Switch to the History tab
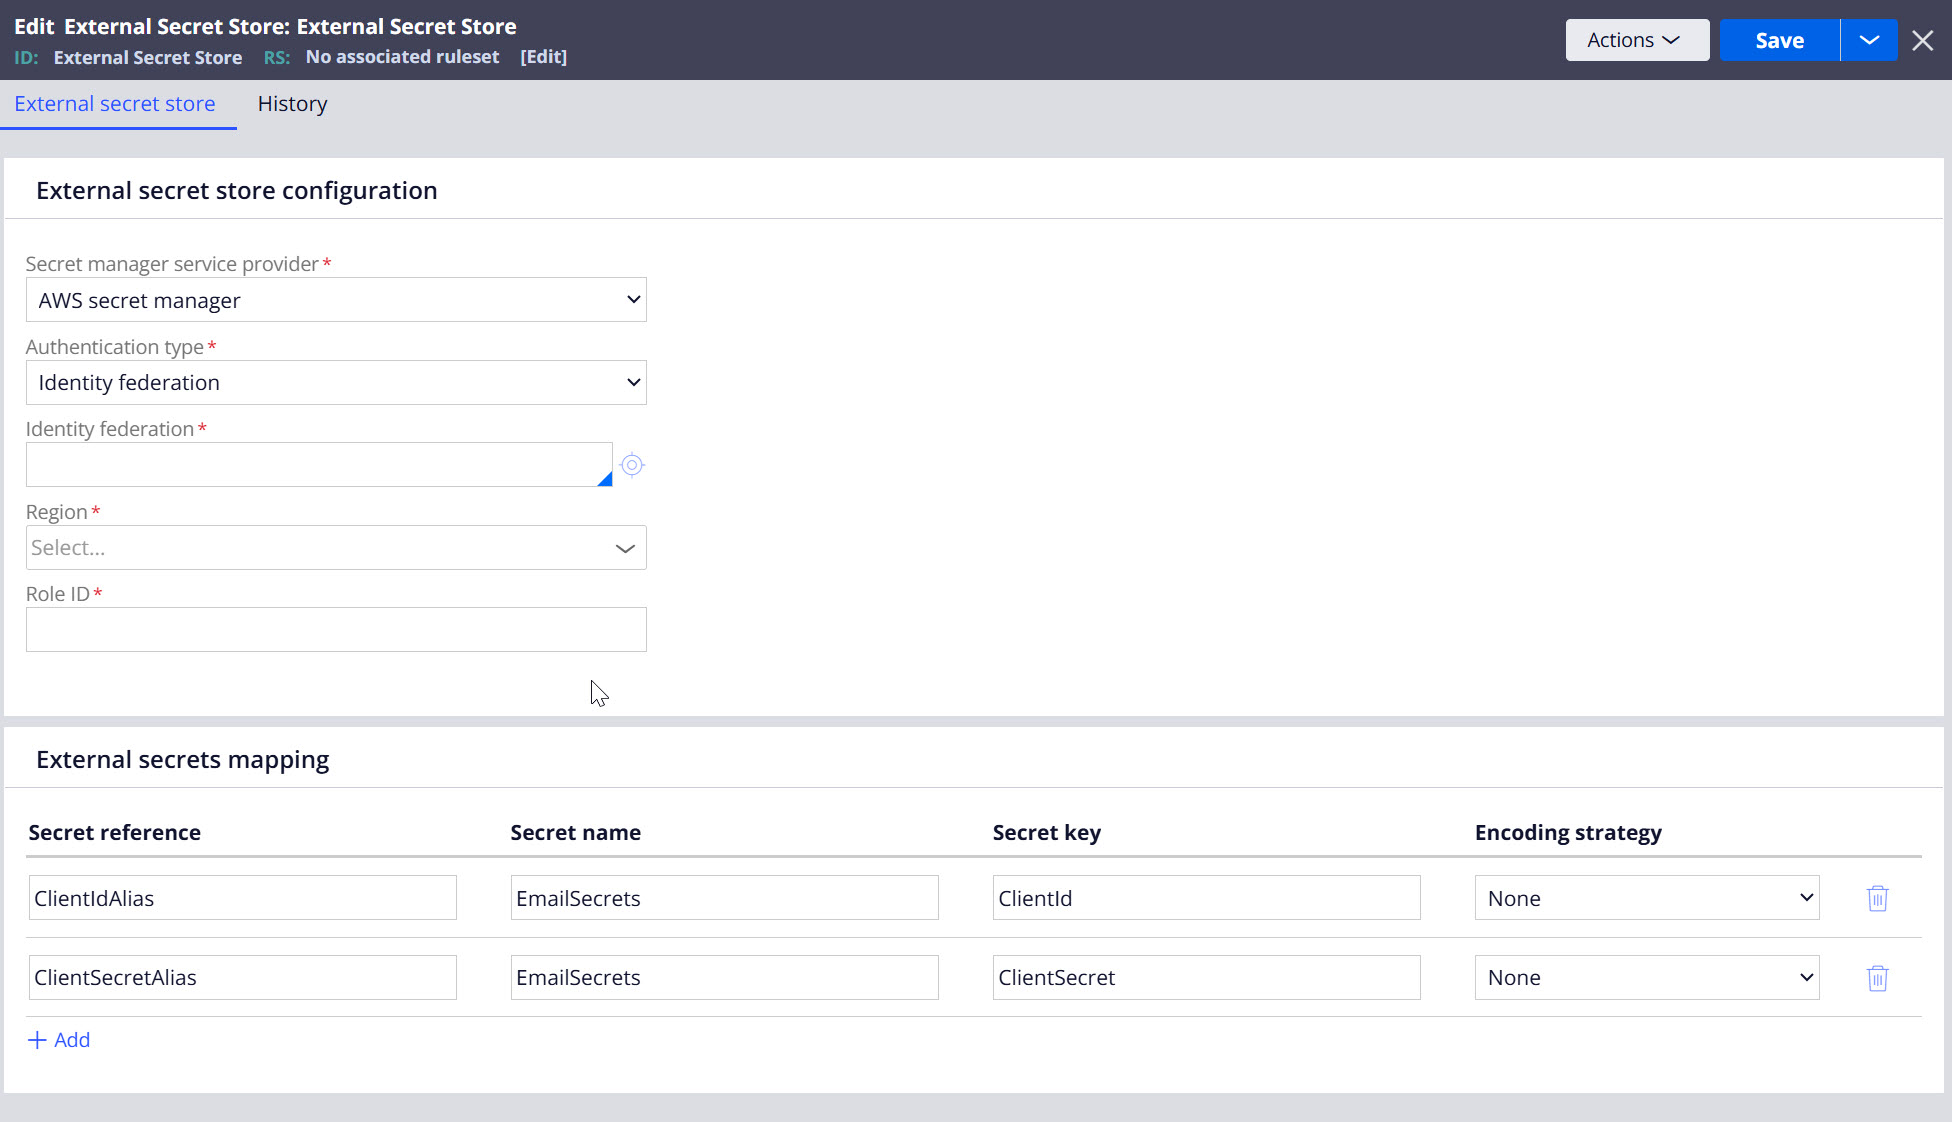 click(x=292, y=104)
